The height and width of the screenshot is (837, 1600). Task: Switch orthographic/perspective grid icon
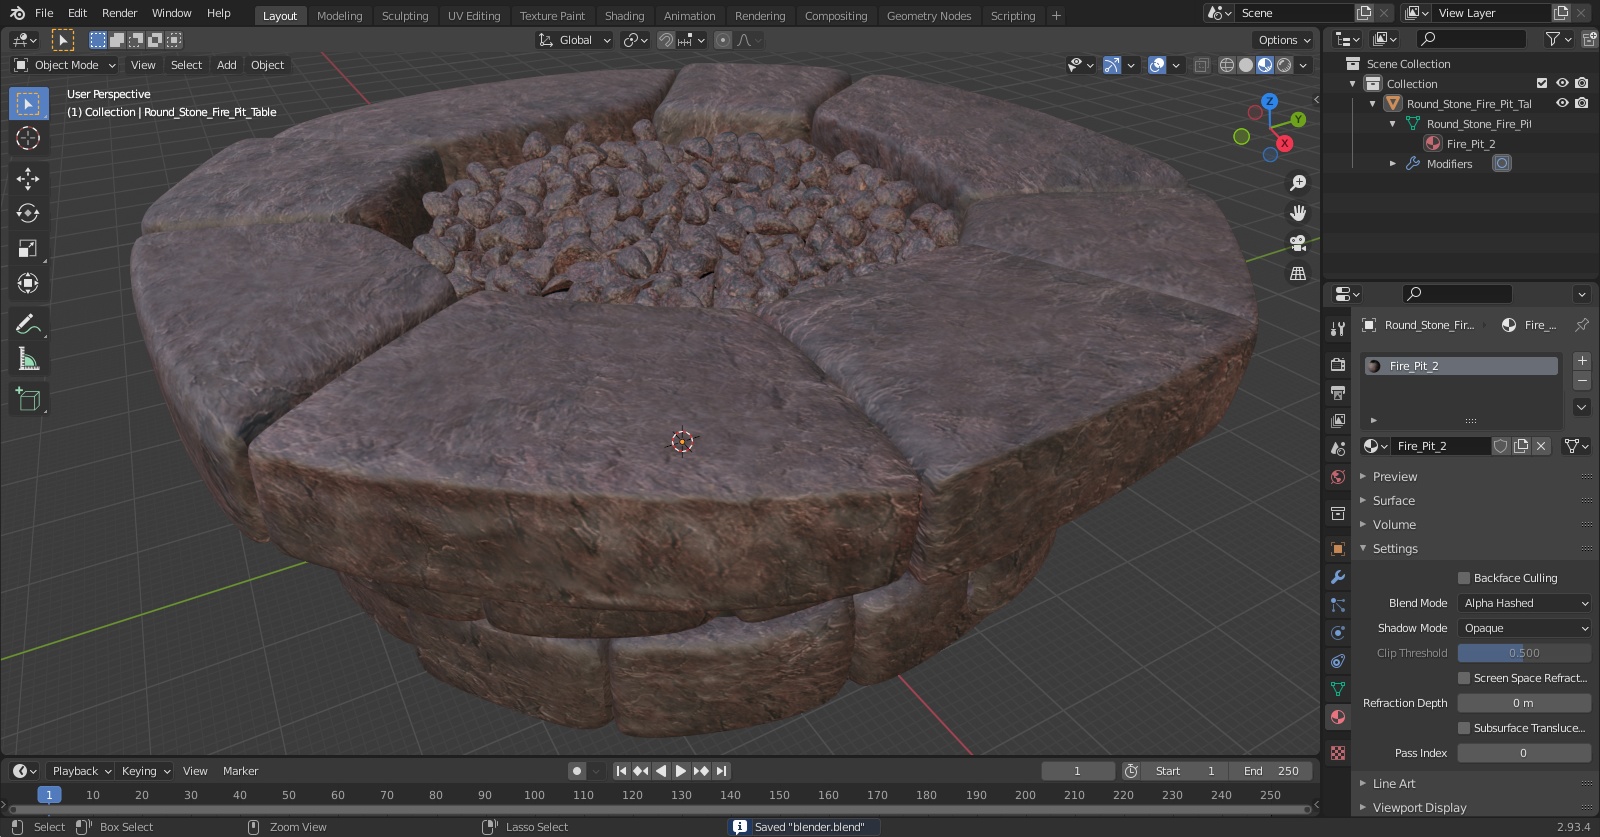click(1298, 273)
